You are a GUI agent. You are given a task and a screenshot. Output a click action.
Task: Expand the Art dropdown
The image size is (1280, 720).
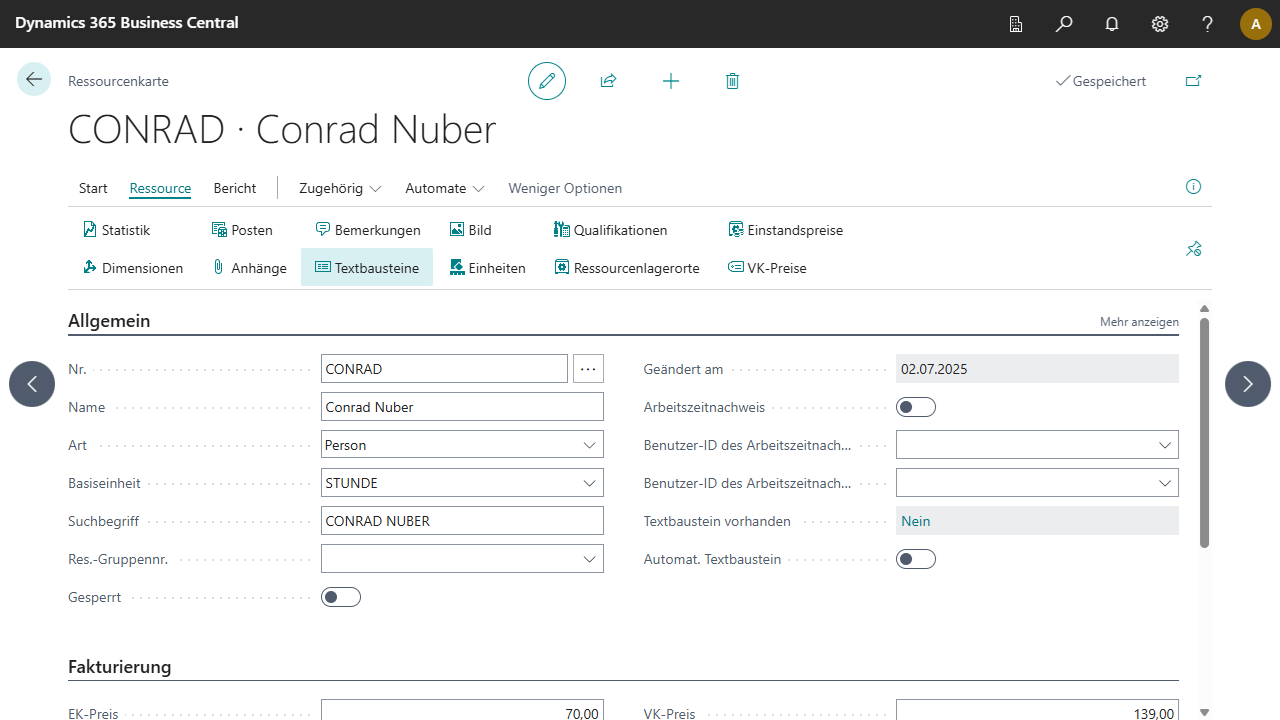589,445
